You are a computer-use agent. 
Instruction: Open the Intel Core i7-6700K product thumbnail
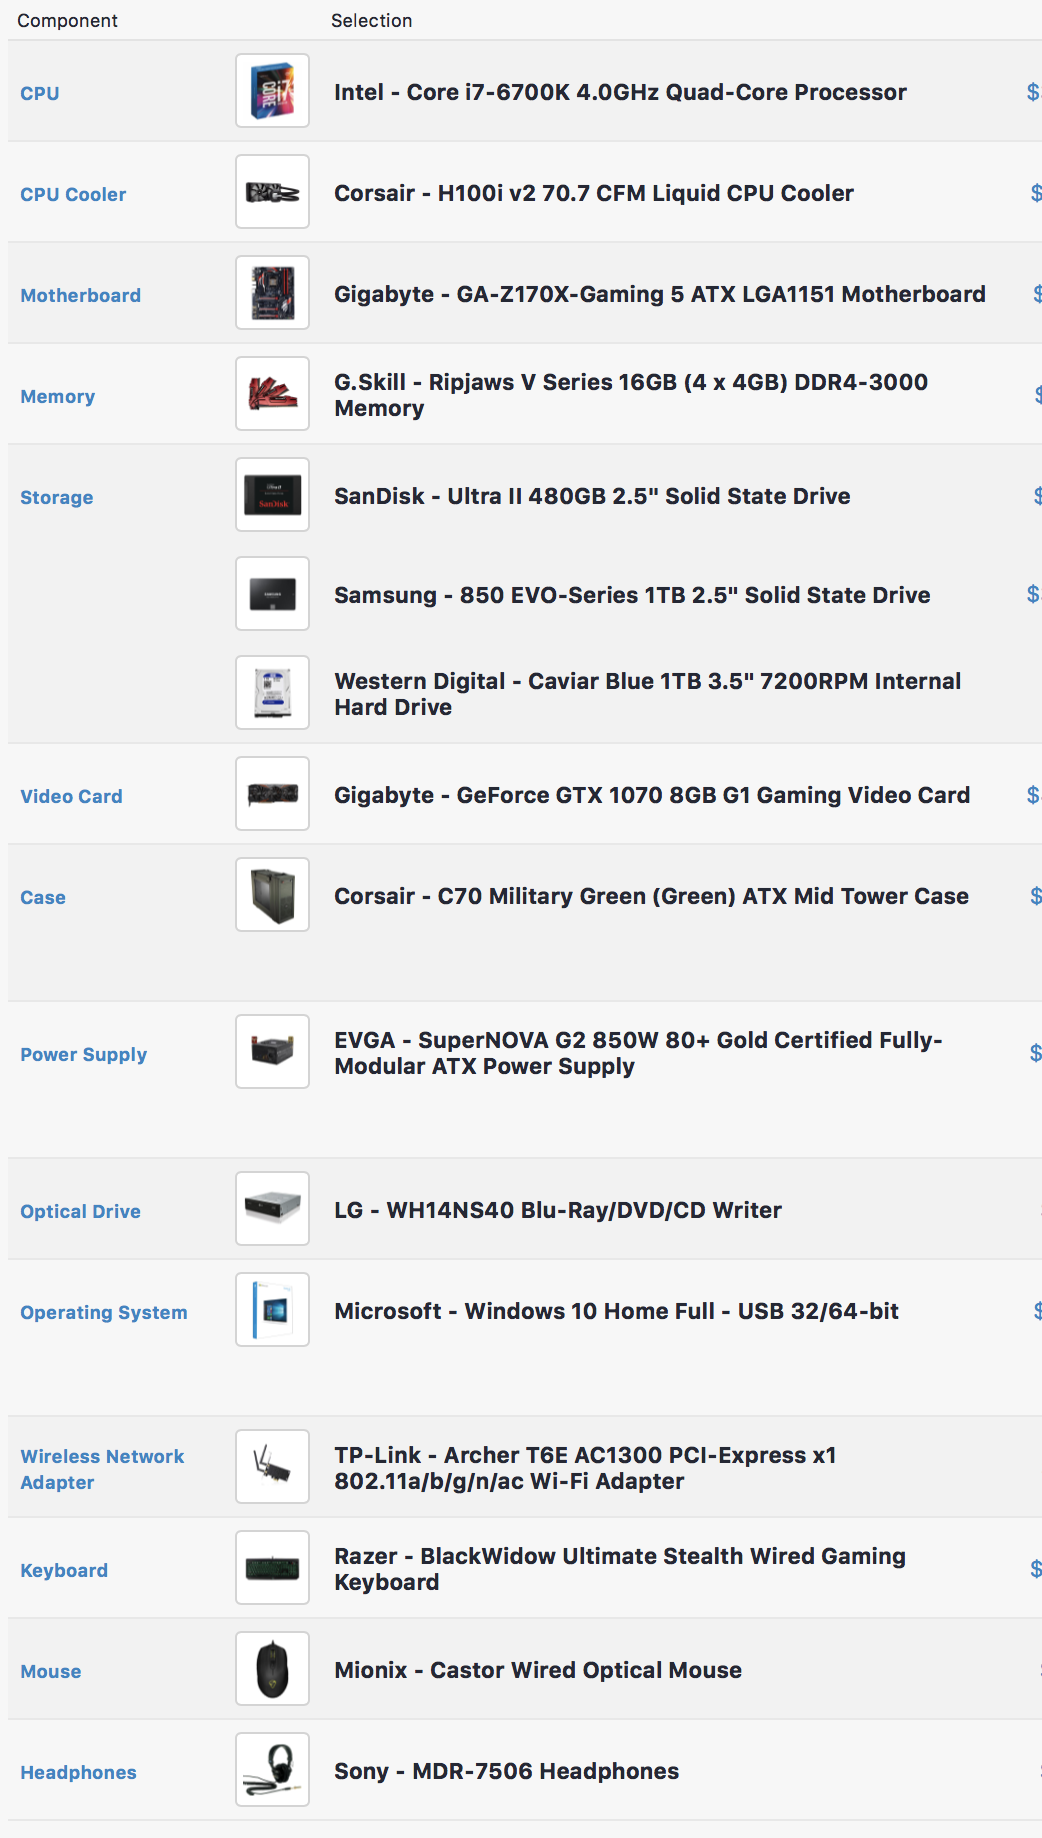point(272,91)
